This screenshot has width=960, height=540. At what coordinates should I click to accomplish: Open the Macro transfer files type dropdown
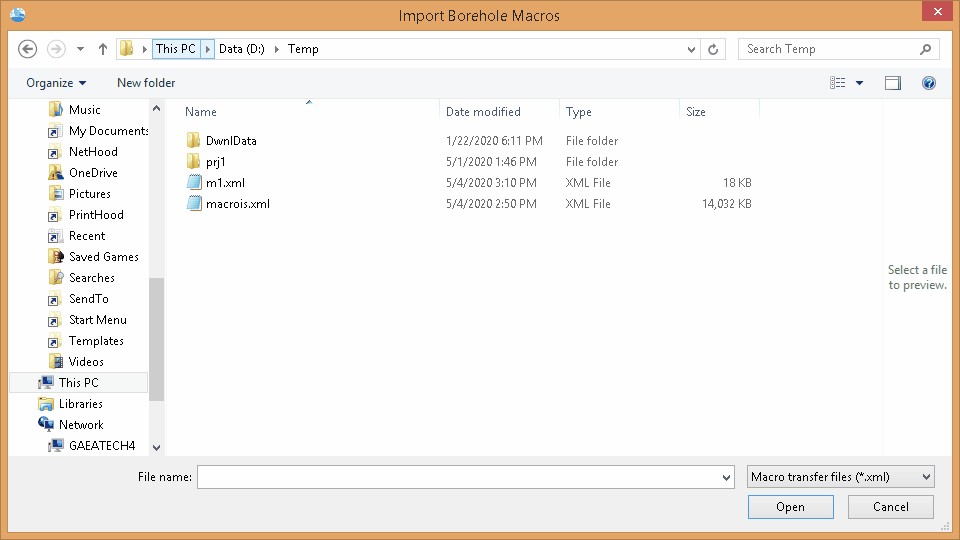tap(840, 477)
